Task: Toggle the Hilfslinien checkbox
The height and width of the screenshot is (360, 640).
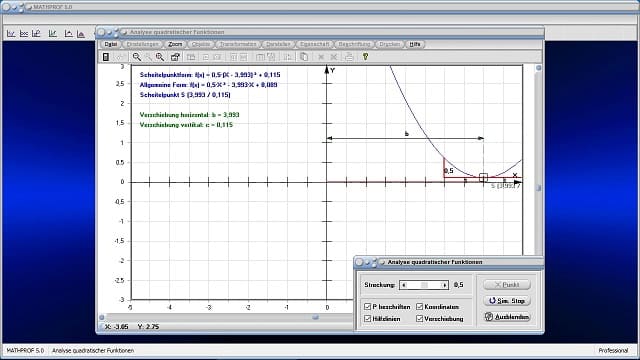Action: [x=367, y=318]
